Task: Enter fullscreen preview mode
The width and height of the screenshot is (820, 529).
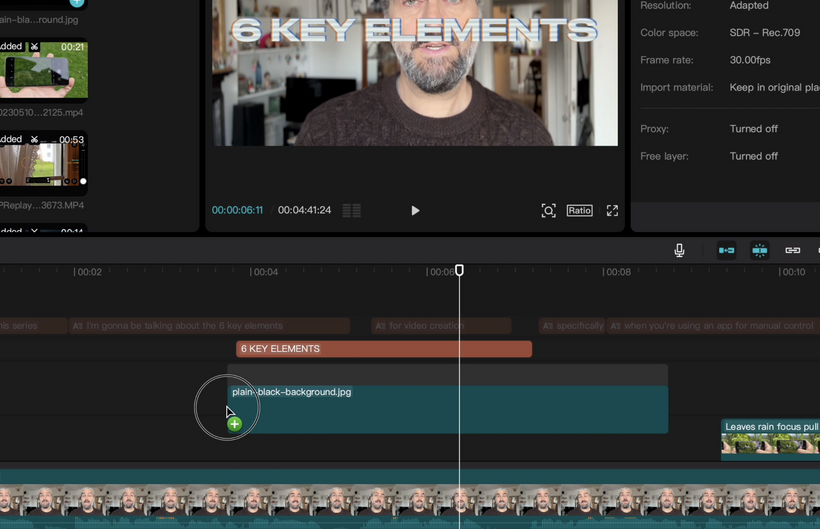Action: click(x=612, y=211)
